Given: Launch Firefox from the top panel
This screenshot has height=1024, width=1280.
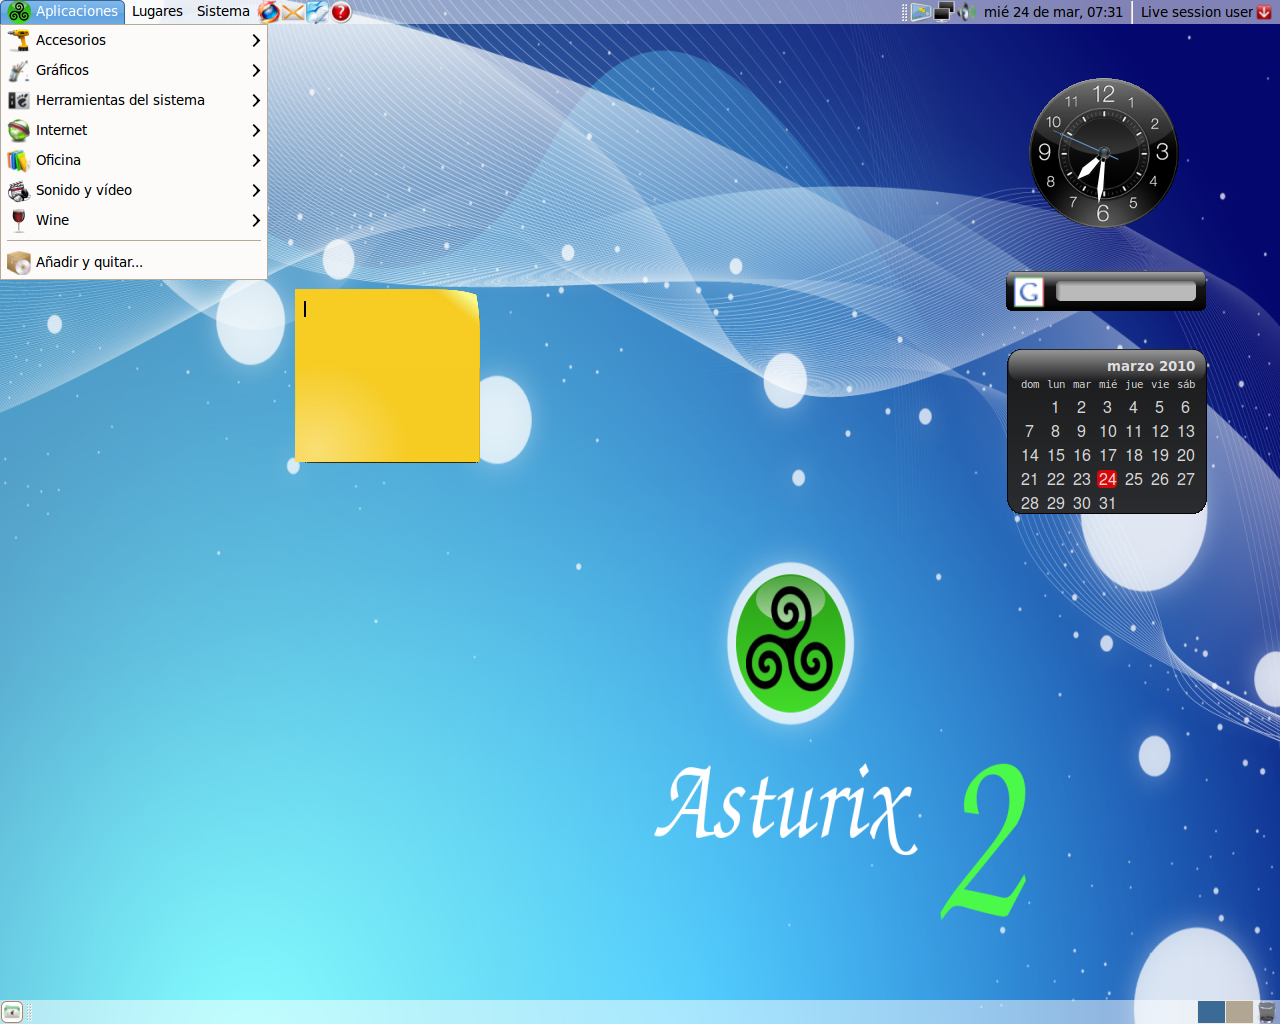Looking at the screenshot, I should click(268, 11).
